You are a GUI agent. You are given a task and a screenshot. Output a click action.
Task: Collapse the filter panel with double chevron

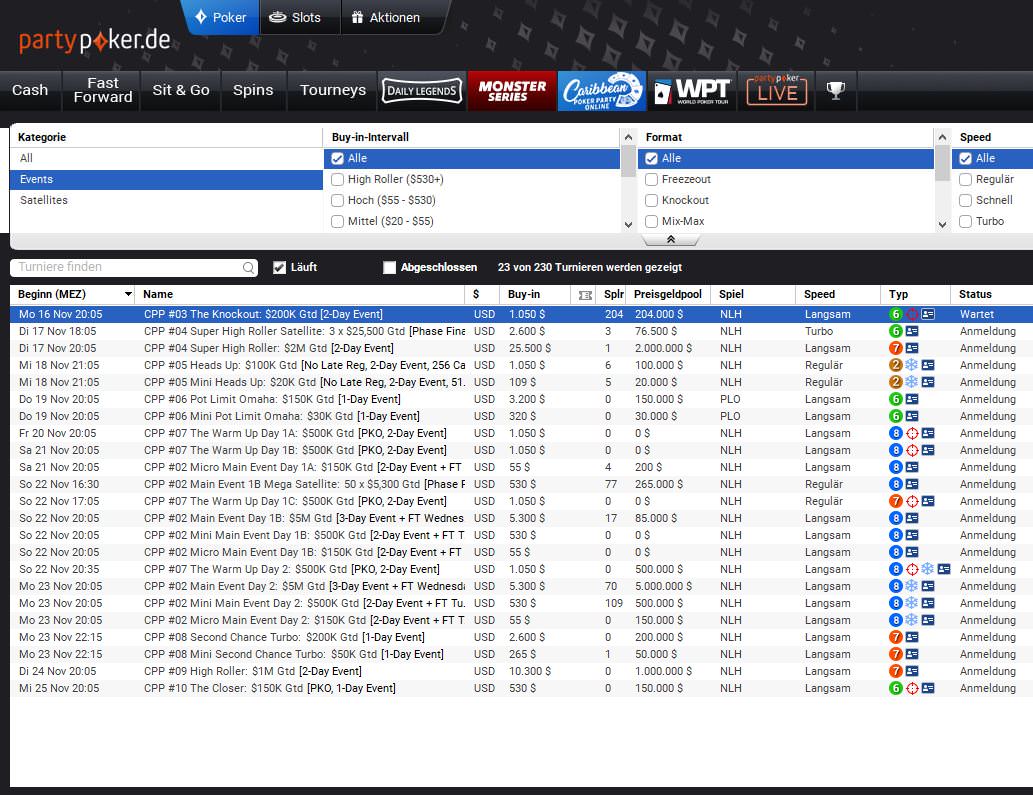[670, 240]
